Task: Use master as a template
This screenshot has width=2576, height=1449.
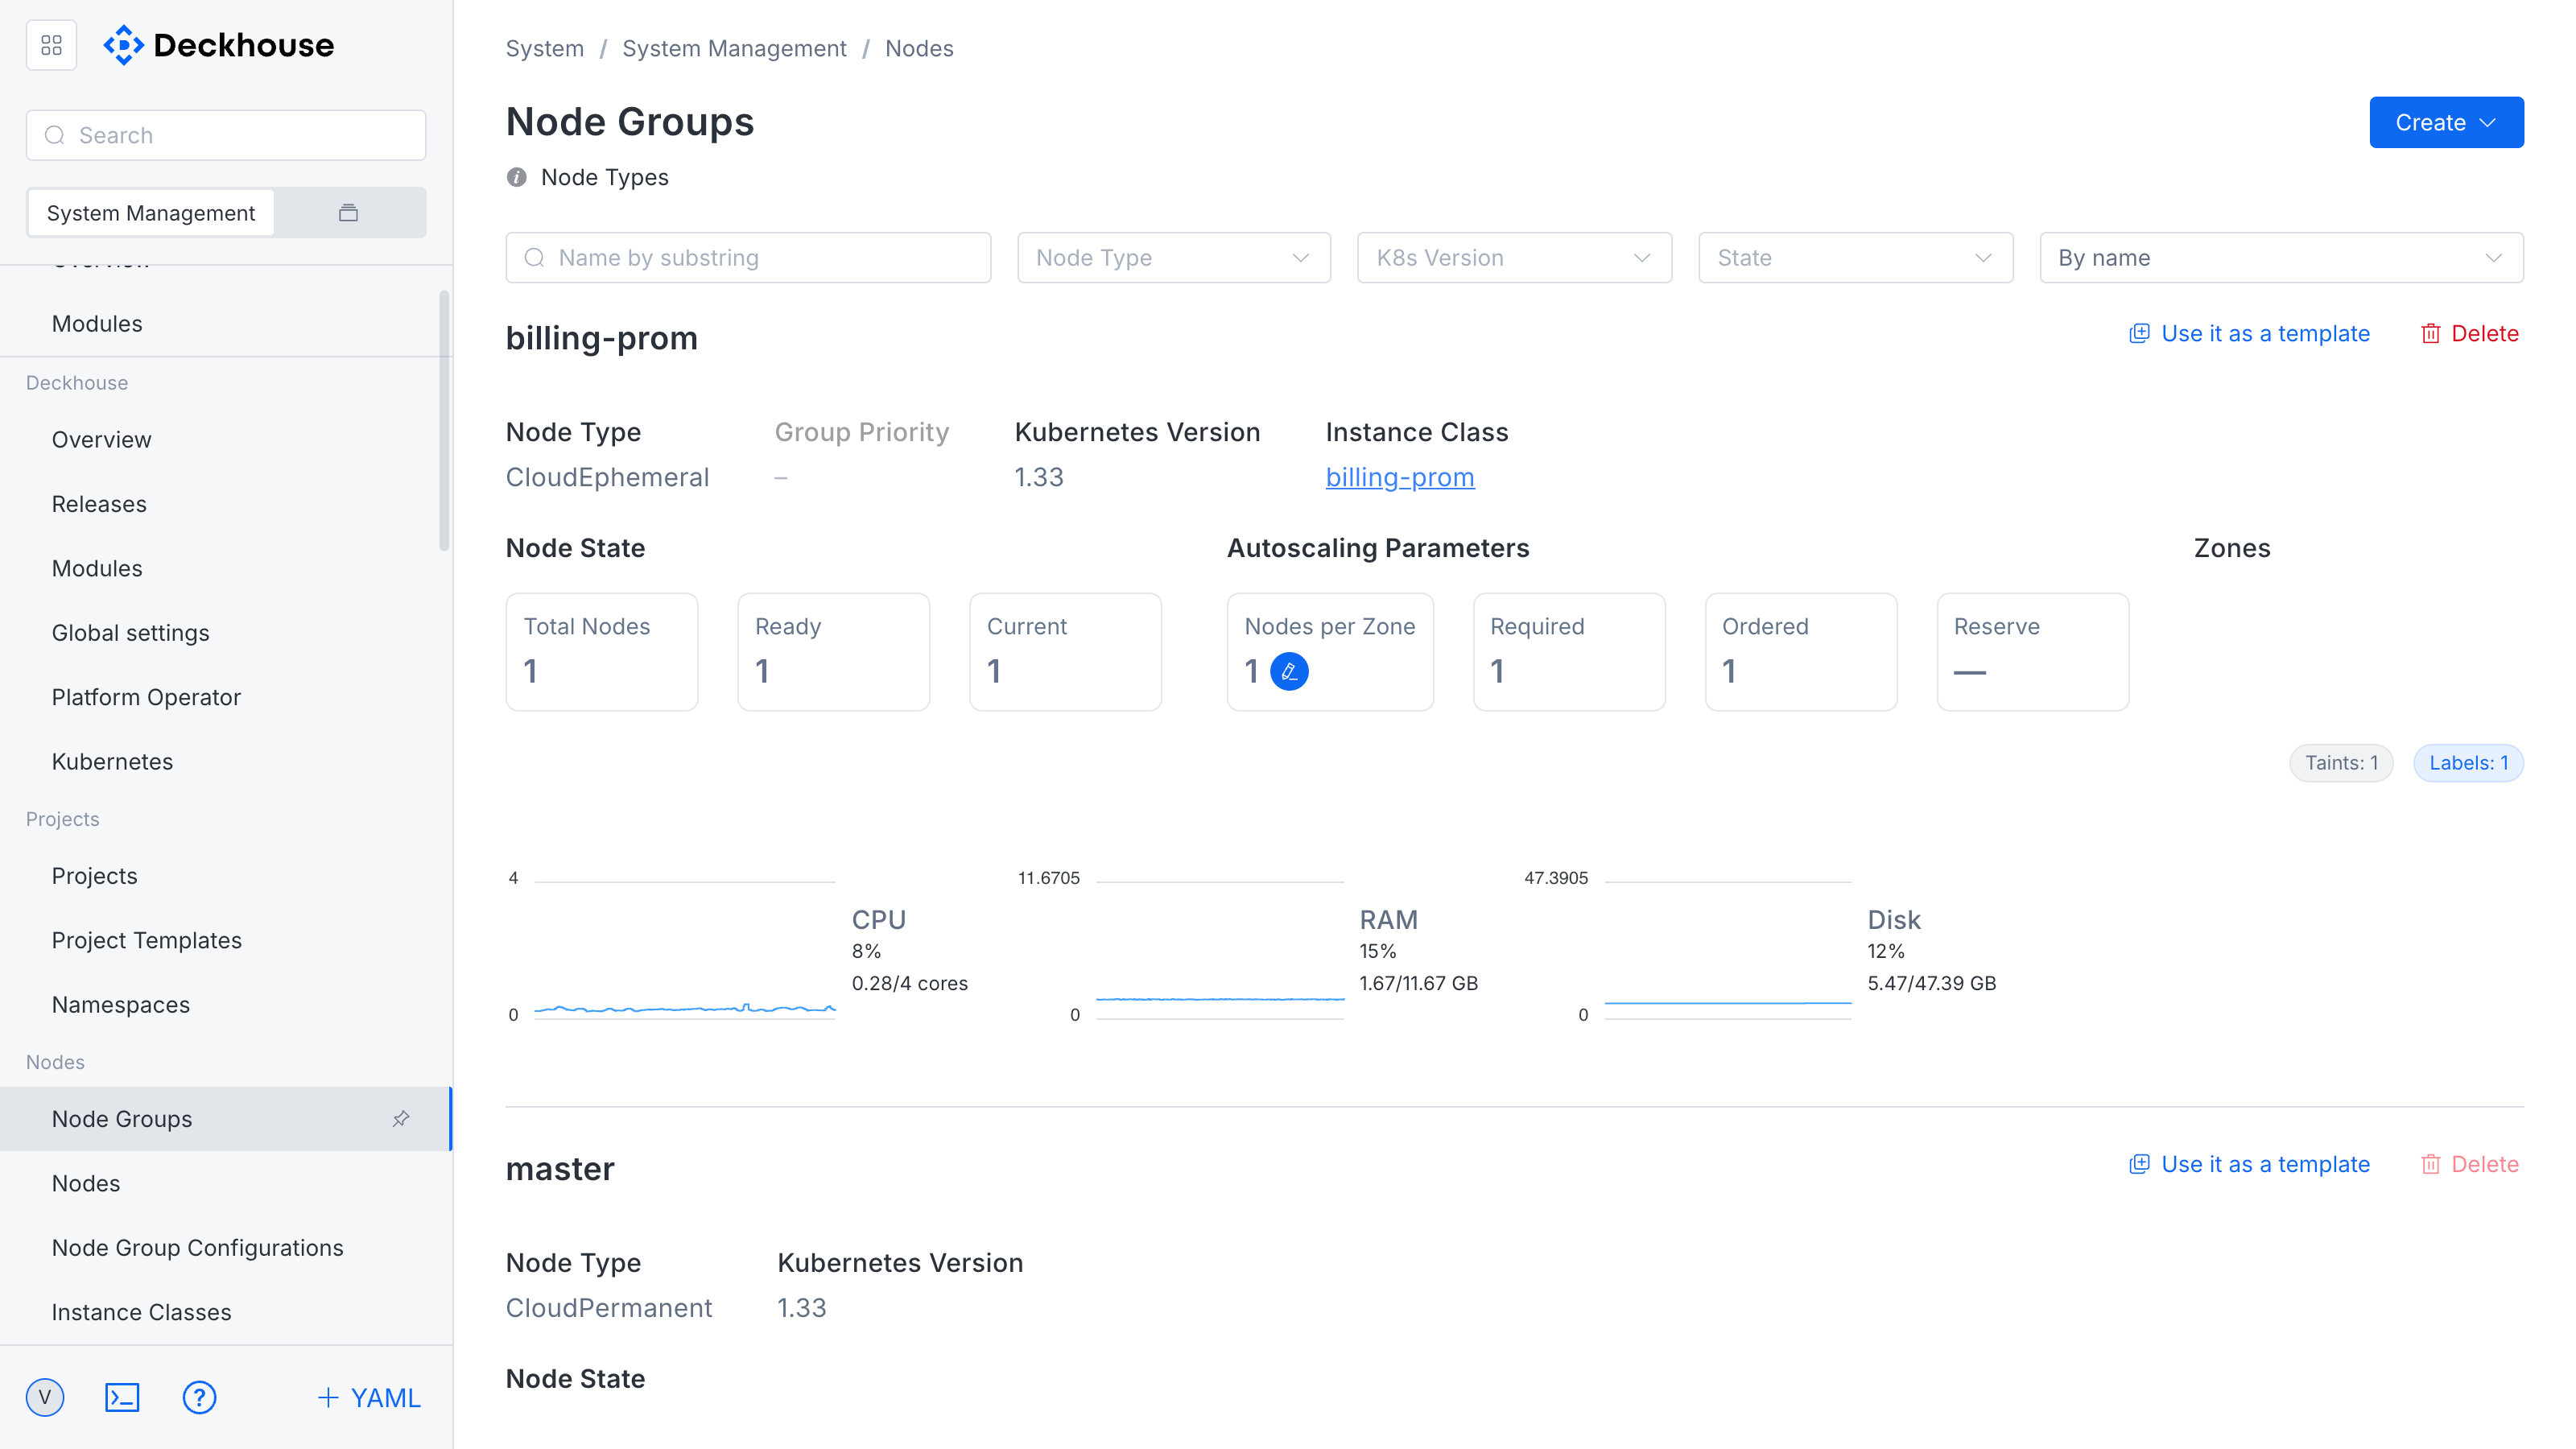Action: [2248, 1164]
